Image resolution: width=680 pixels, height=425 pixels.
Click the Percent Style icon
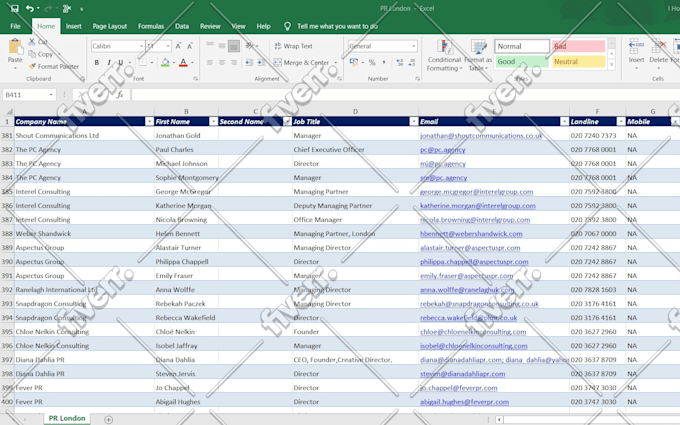click(x=372, y=62)
